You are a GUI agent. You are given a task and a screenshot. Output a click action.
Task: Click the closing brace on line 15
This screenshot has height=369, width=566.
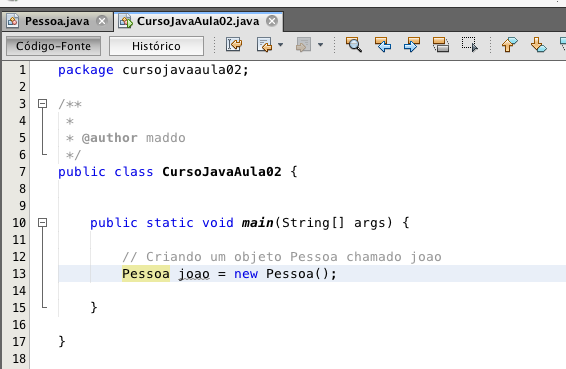click(x=94, y=308)
